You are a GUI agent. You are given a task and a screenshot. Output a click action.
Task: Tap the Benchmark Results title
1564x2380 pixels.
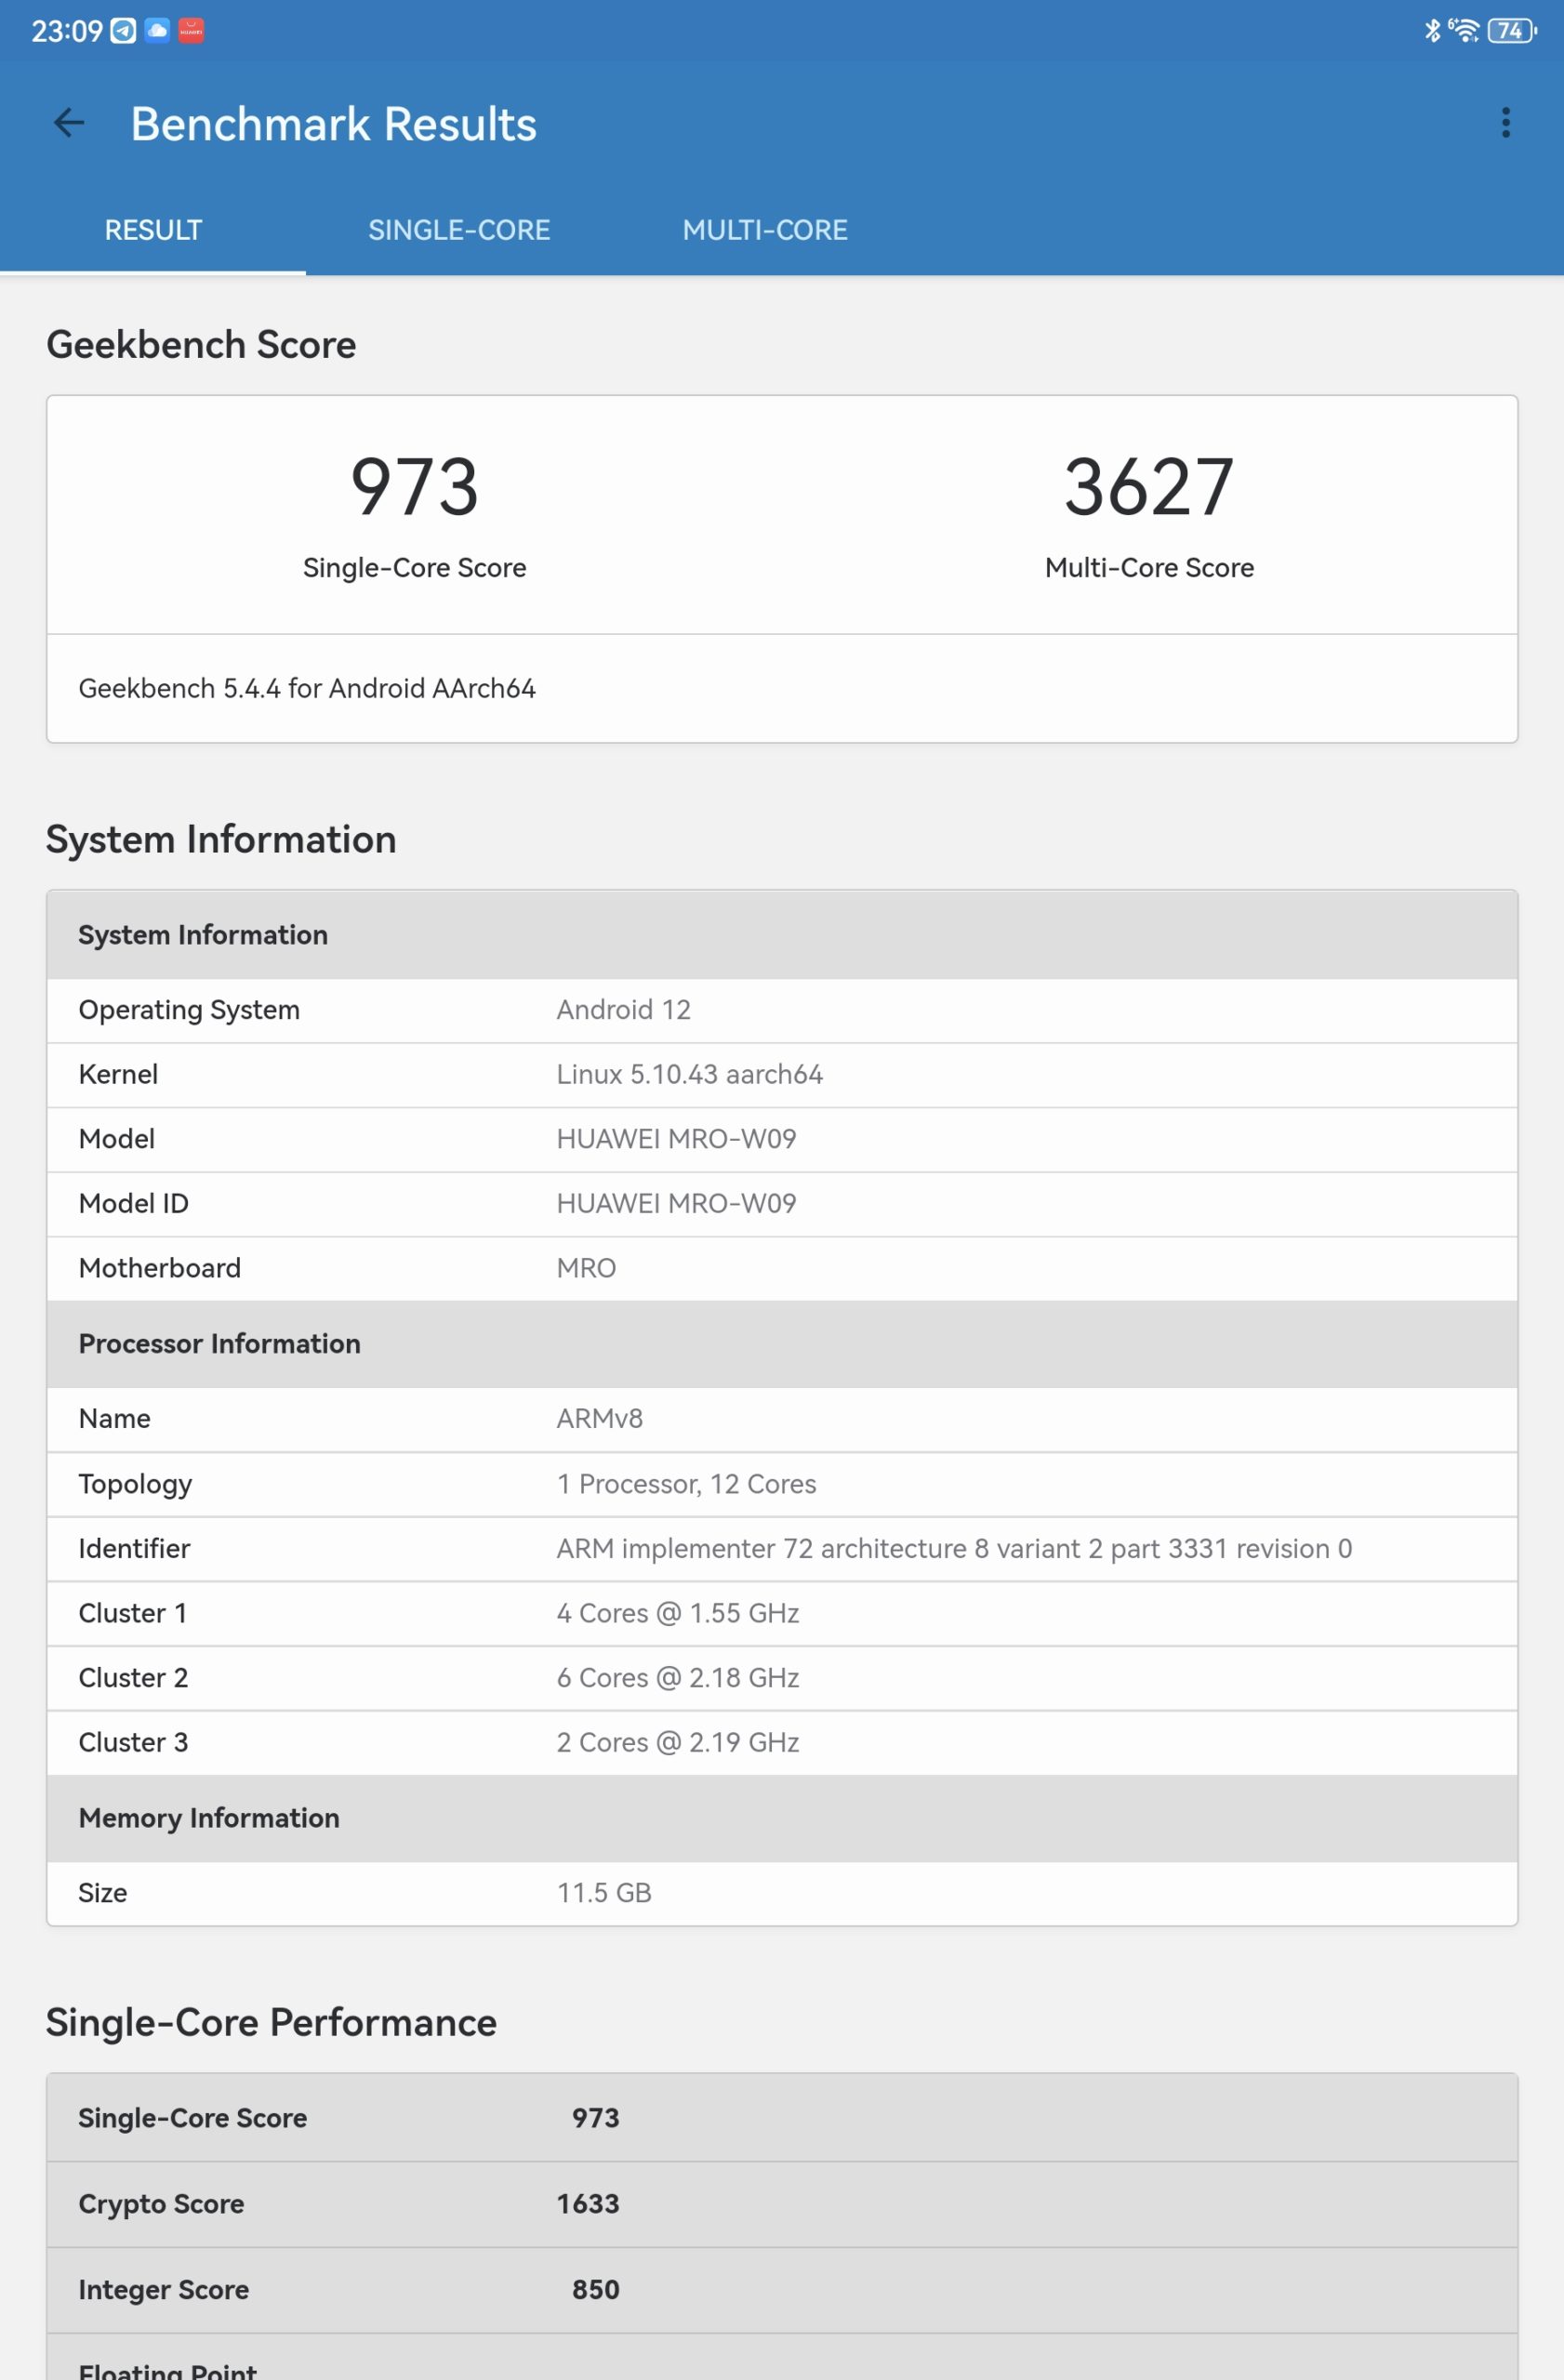[x=334, y=124]
